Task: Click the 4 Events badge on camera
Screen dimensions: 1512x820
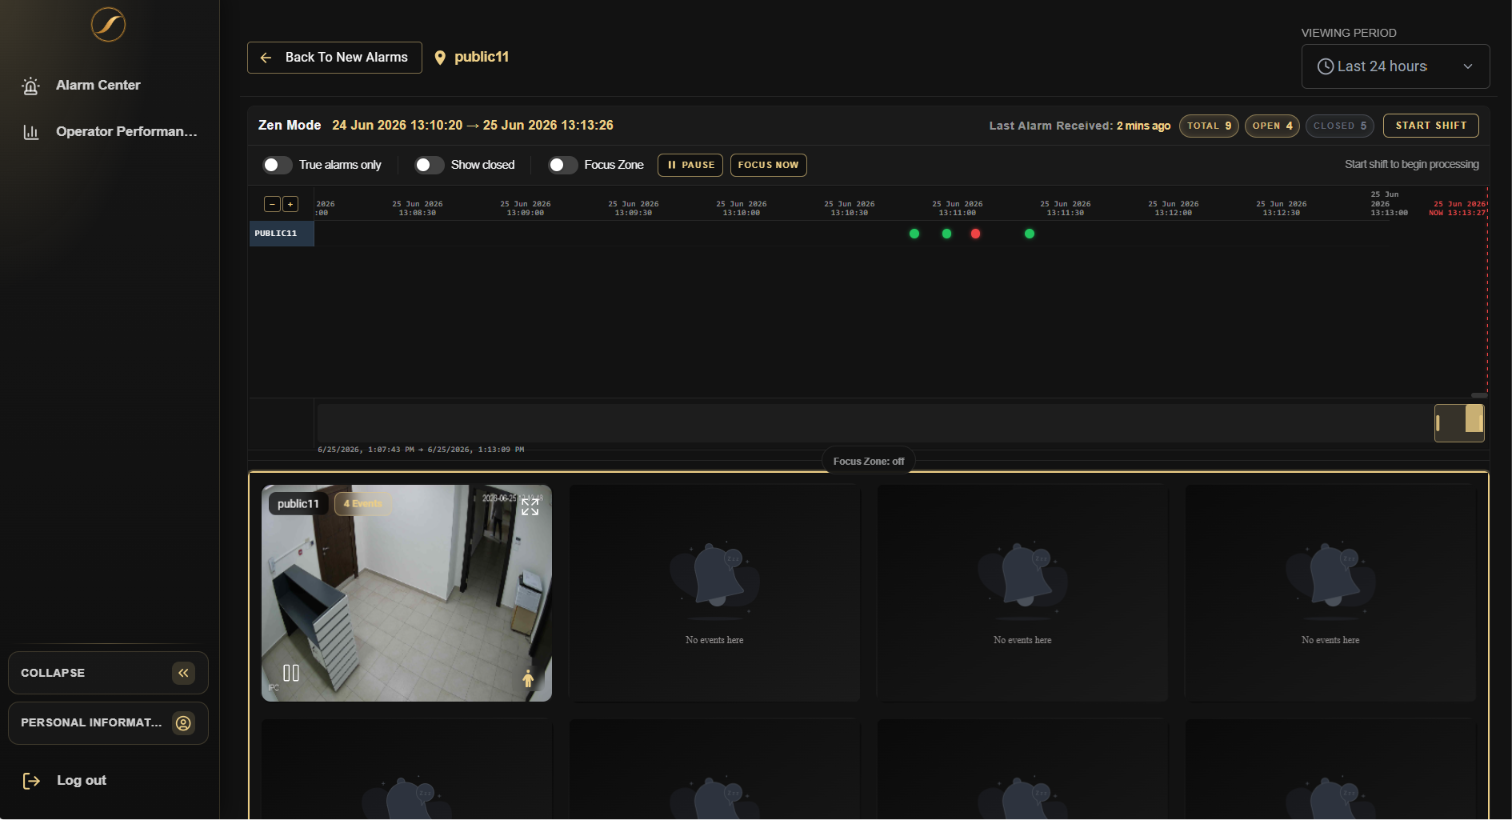Action: (x=363, y=504)
